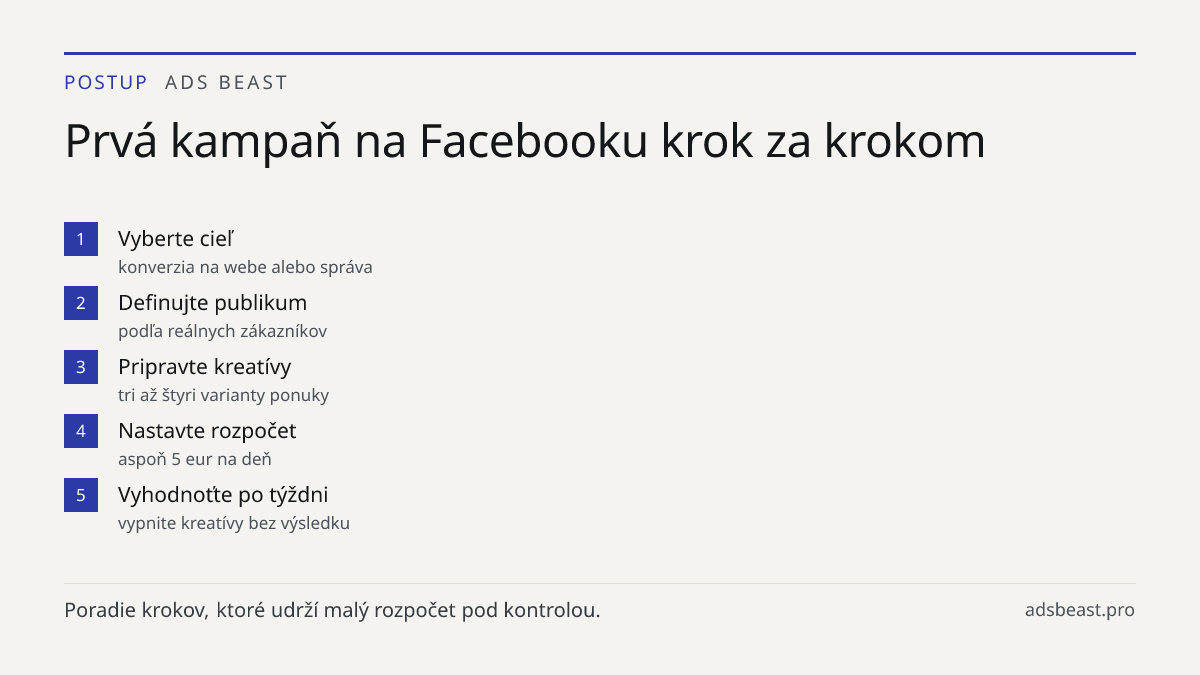The width and height of the screenshot is (1200, 675).
Task: Select 'aspoň 5 eur na deň'
Action: click(195, 459)
